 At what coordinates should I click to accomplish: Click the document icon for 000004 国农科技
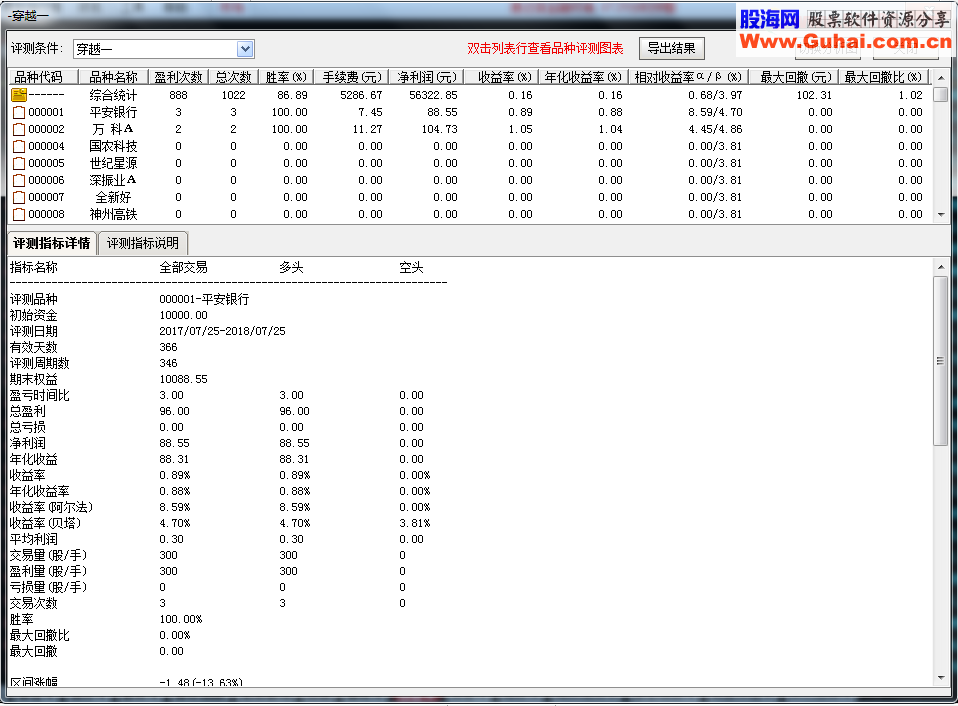19,147
